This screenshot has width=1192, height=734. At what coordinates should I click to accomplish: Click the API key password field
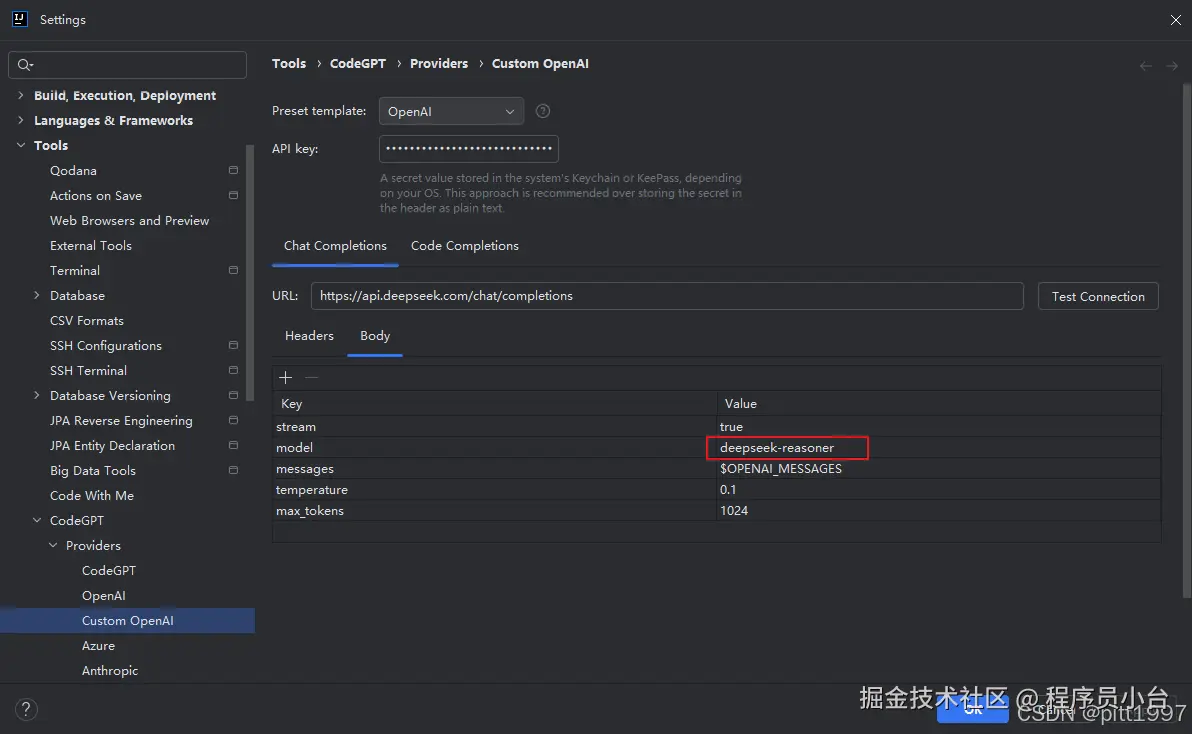469,149
